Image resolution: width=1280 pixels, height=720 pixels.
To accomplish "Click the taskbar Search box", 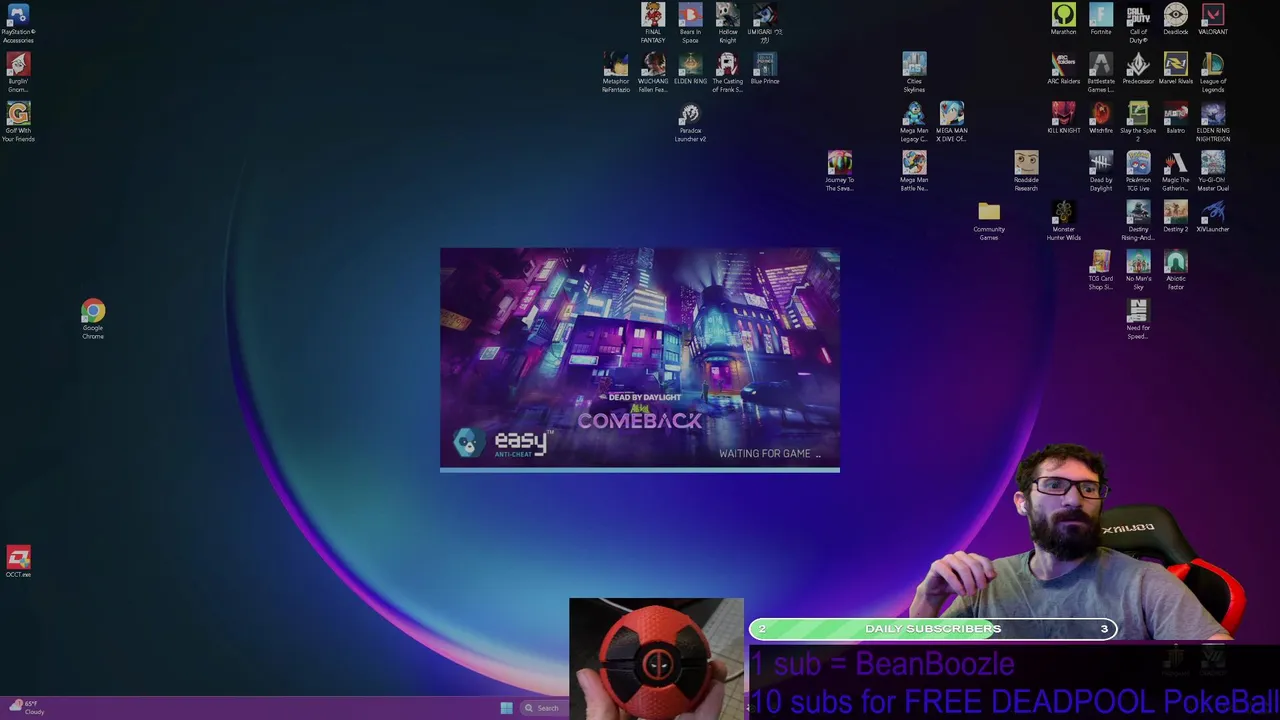I will pyautogui.click(x=542, y=708).
